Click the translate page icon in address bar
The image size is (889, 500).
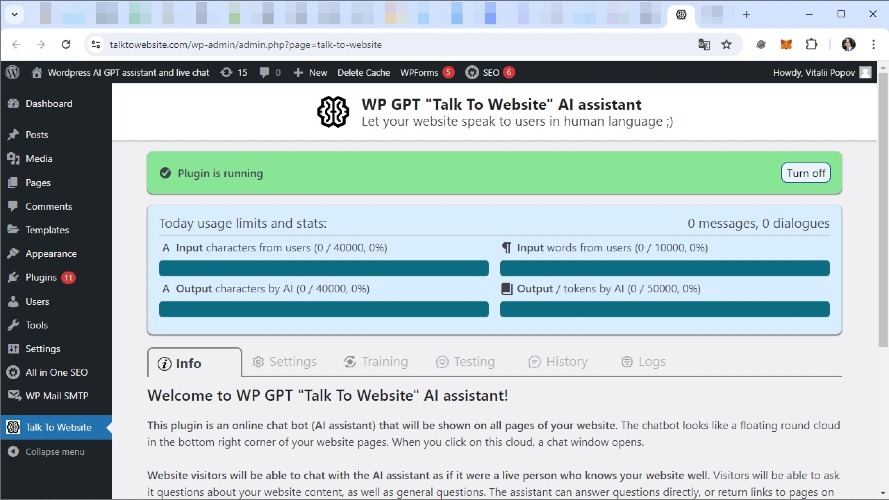(x=704, y=44)
